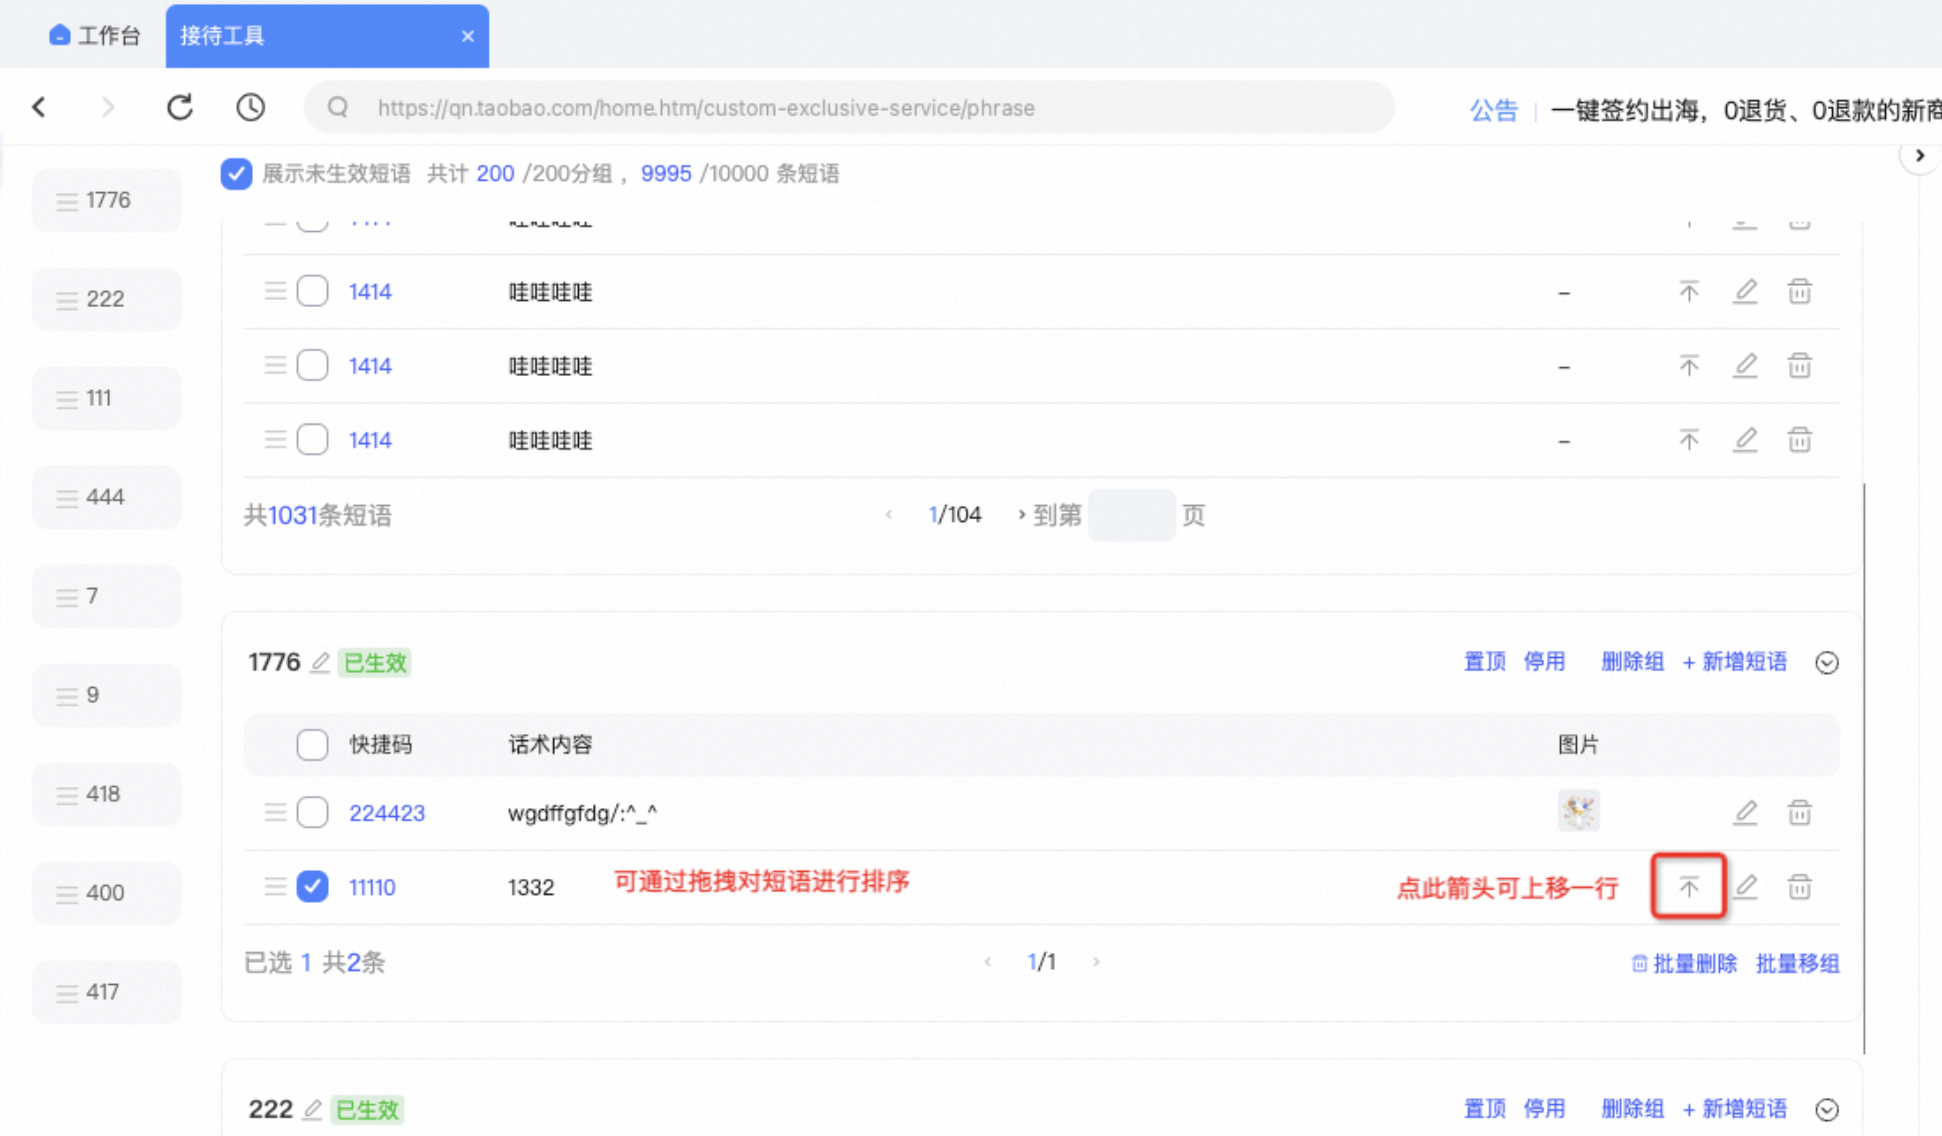Add phrase to group 1776 via 新增短语

point(1735,662)
